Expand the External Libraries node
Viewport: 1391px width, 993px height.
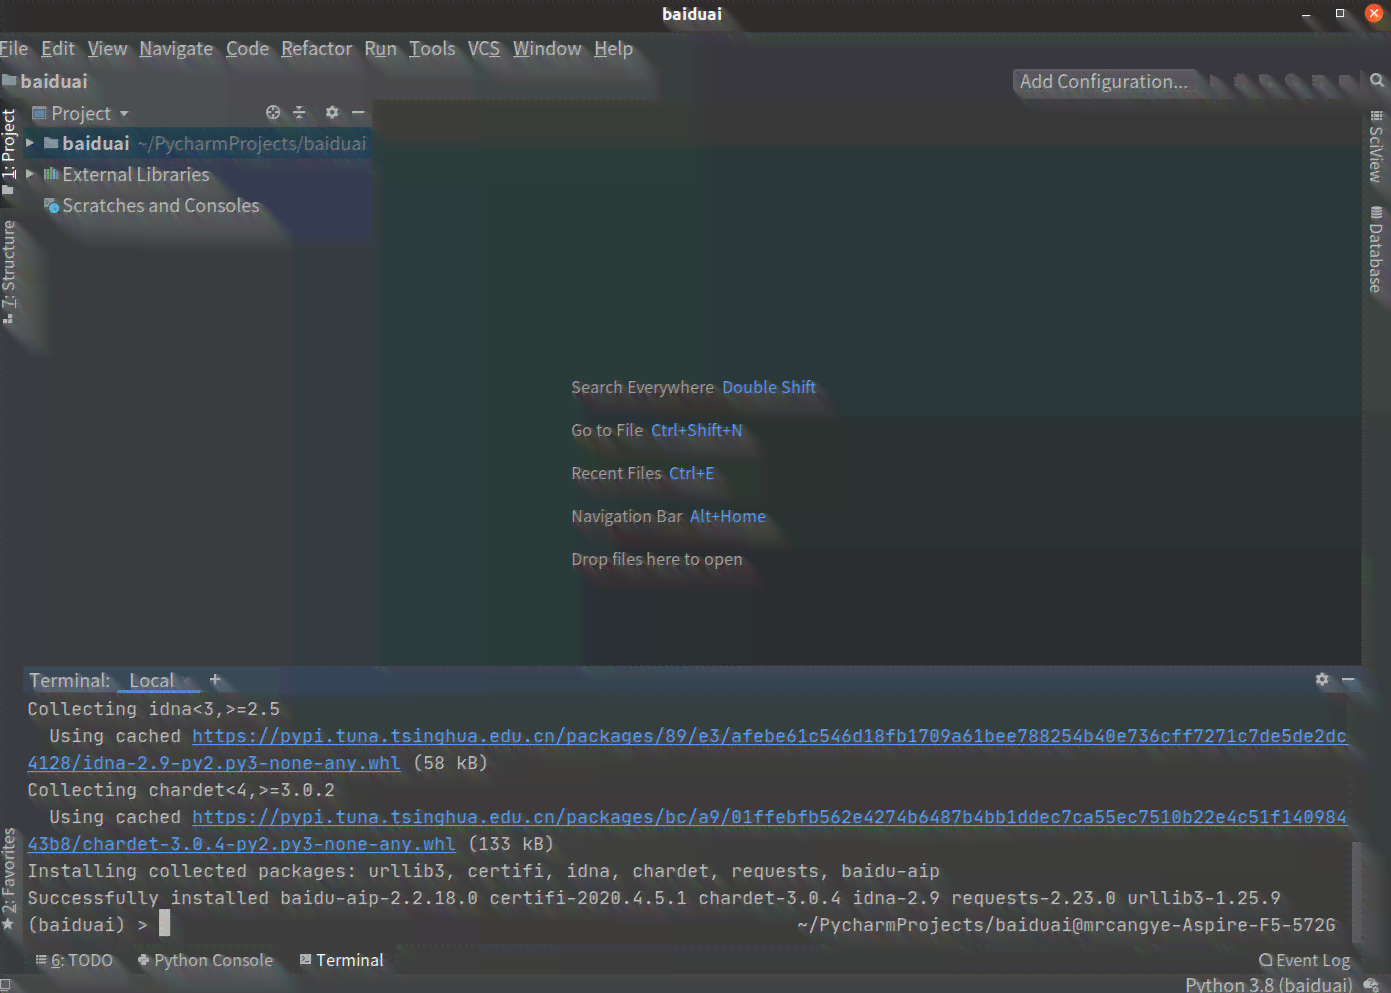(x=30, y=174)
